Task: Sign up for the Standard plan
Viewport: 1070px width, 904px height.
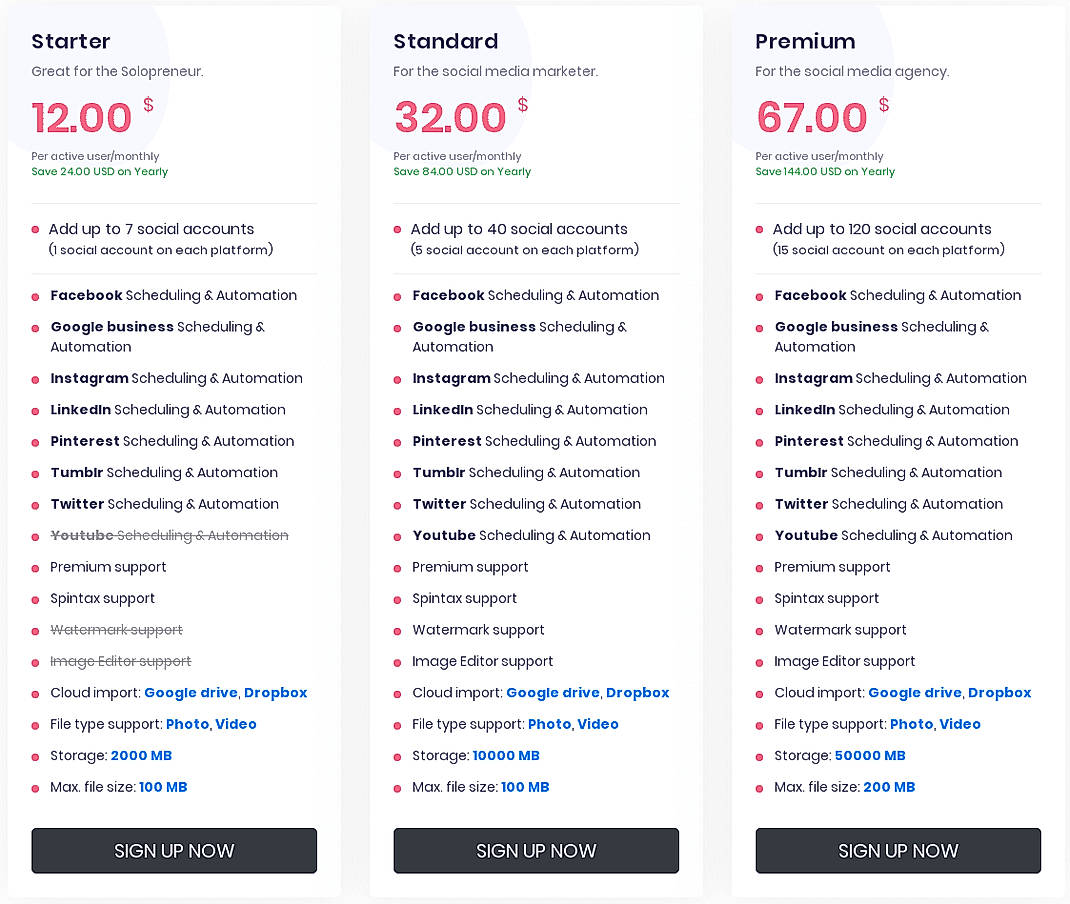Action: 536,850
